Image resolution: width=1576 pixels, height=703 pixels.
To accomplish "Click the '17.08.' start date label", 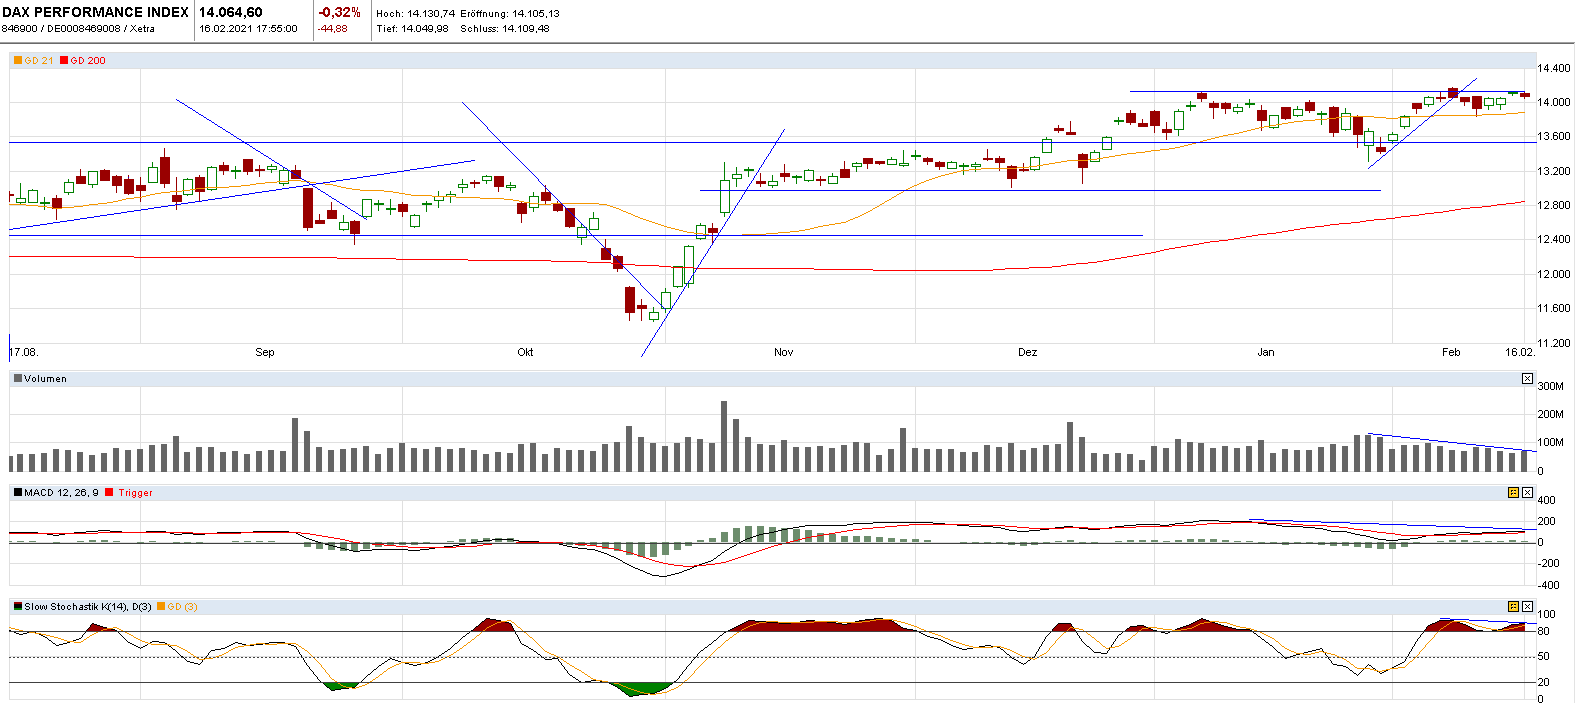I will (x=24, y=352).
